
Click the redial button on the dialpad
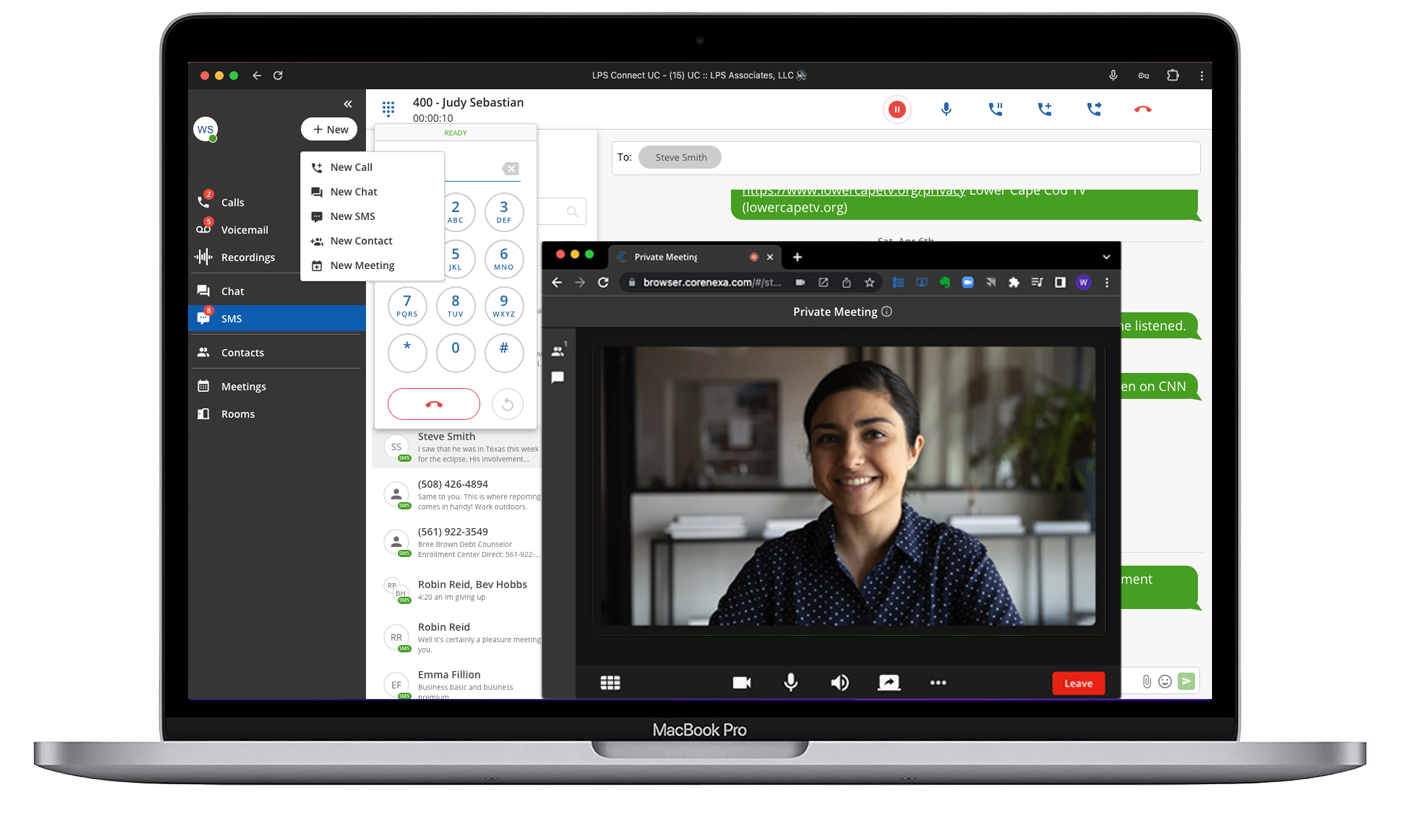point(508,404)
